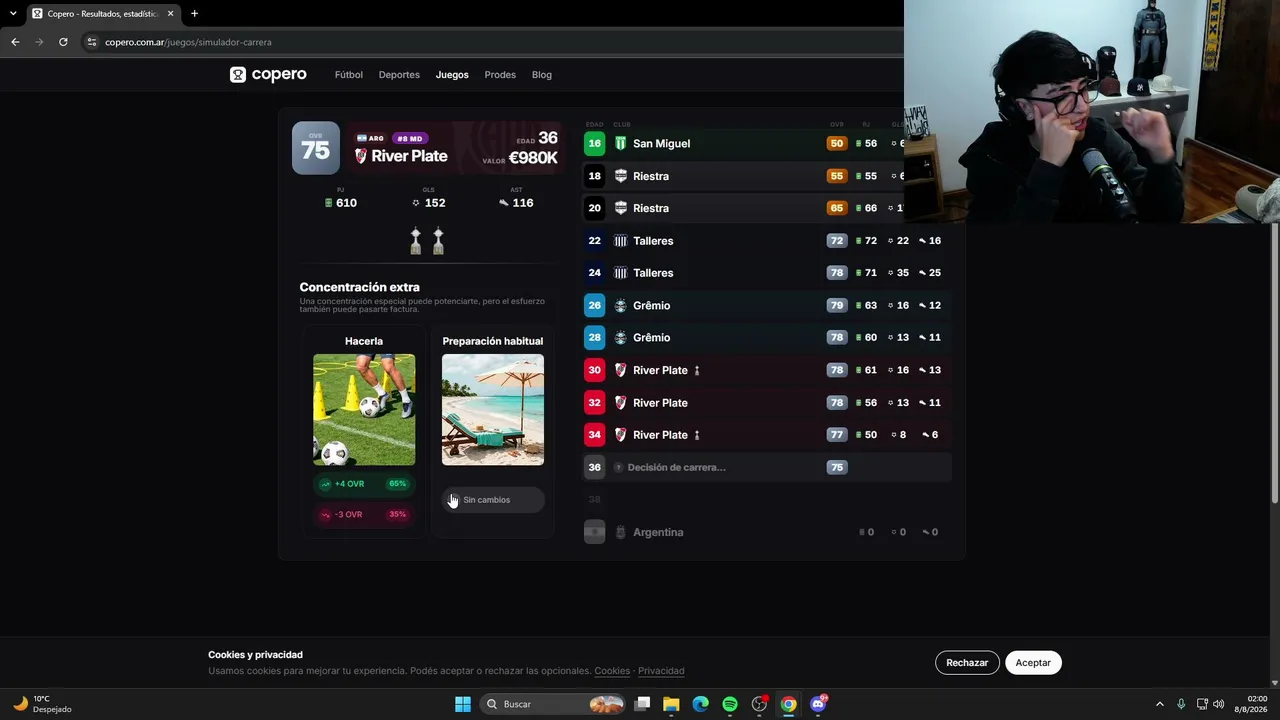The image size is (1280, 720).
Task: Open the Juegos menu
Action: click(452, 75)
